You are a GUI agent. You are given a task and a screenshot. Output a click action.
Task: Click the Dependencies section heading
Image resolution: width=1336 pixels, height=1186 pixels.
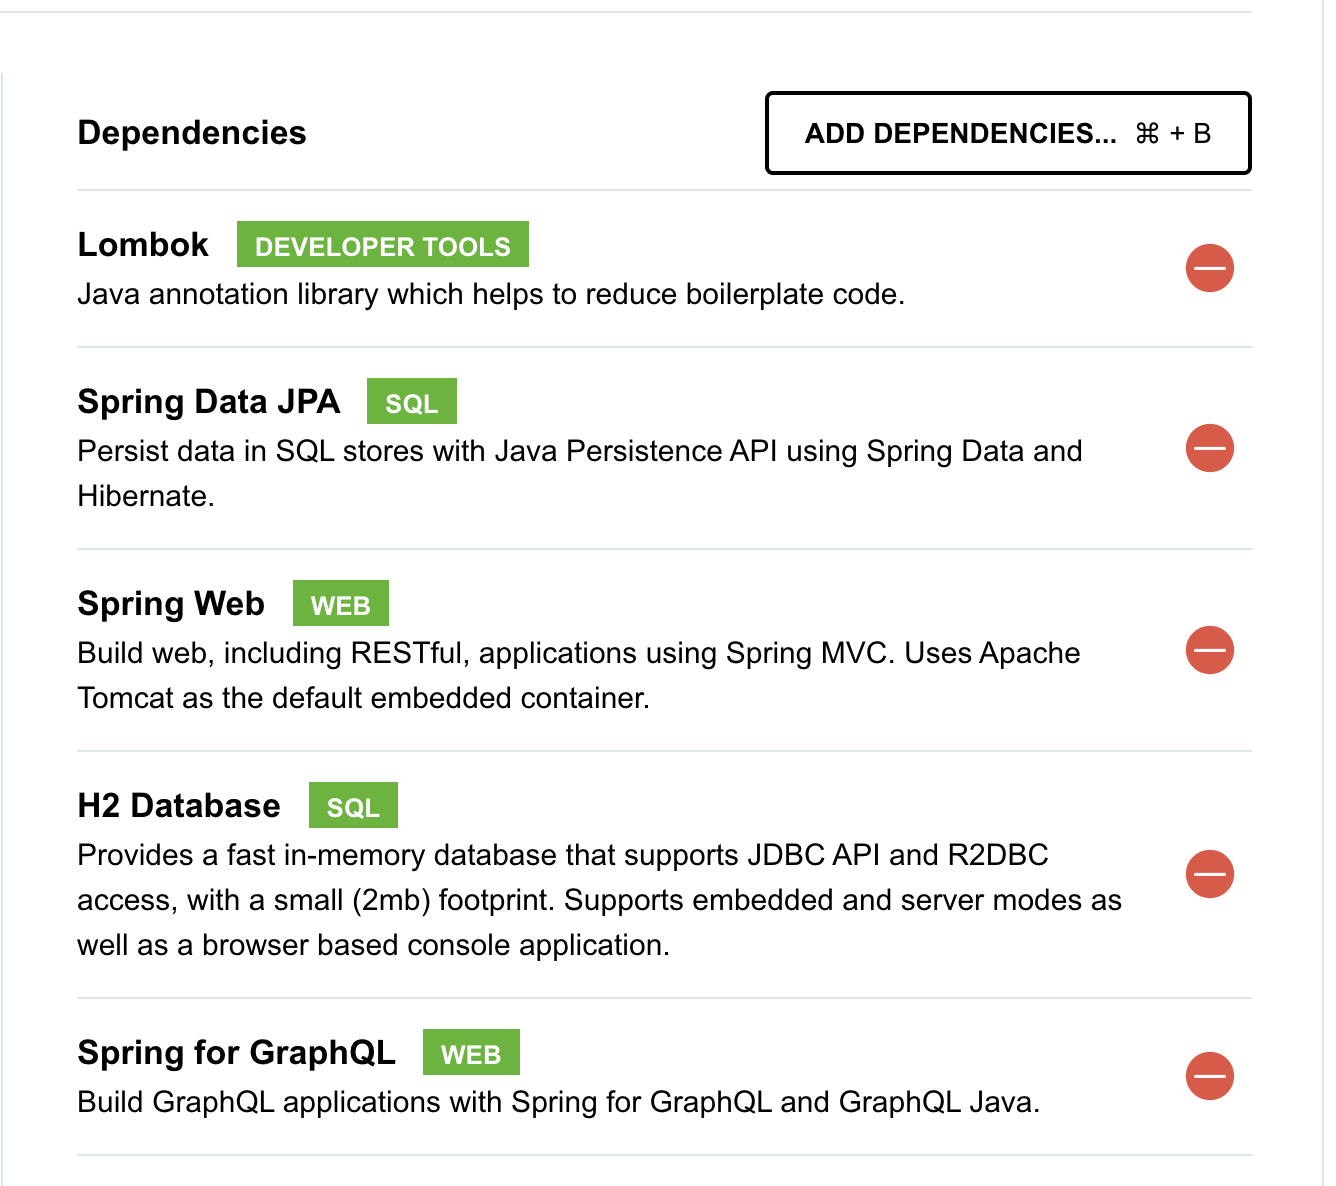click(192, 132)
